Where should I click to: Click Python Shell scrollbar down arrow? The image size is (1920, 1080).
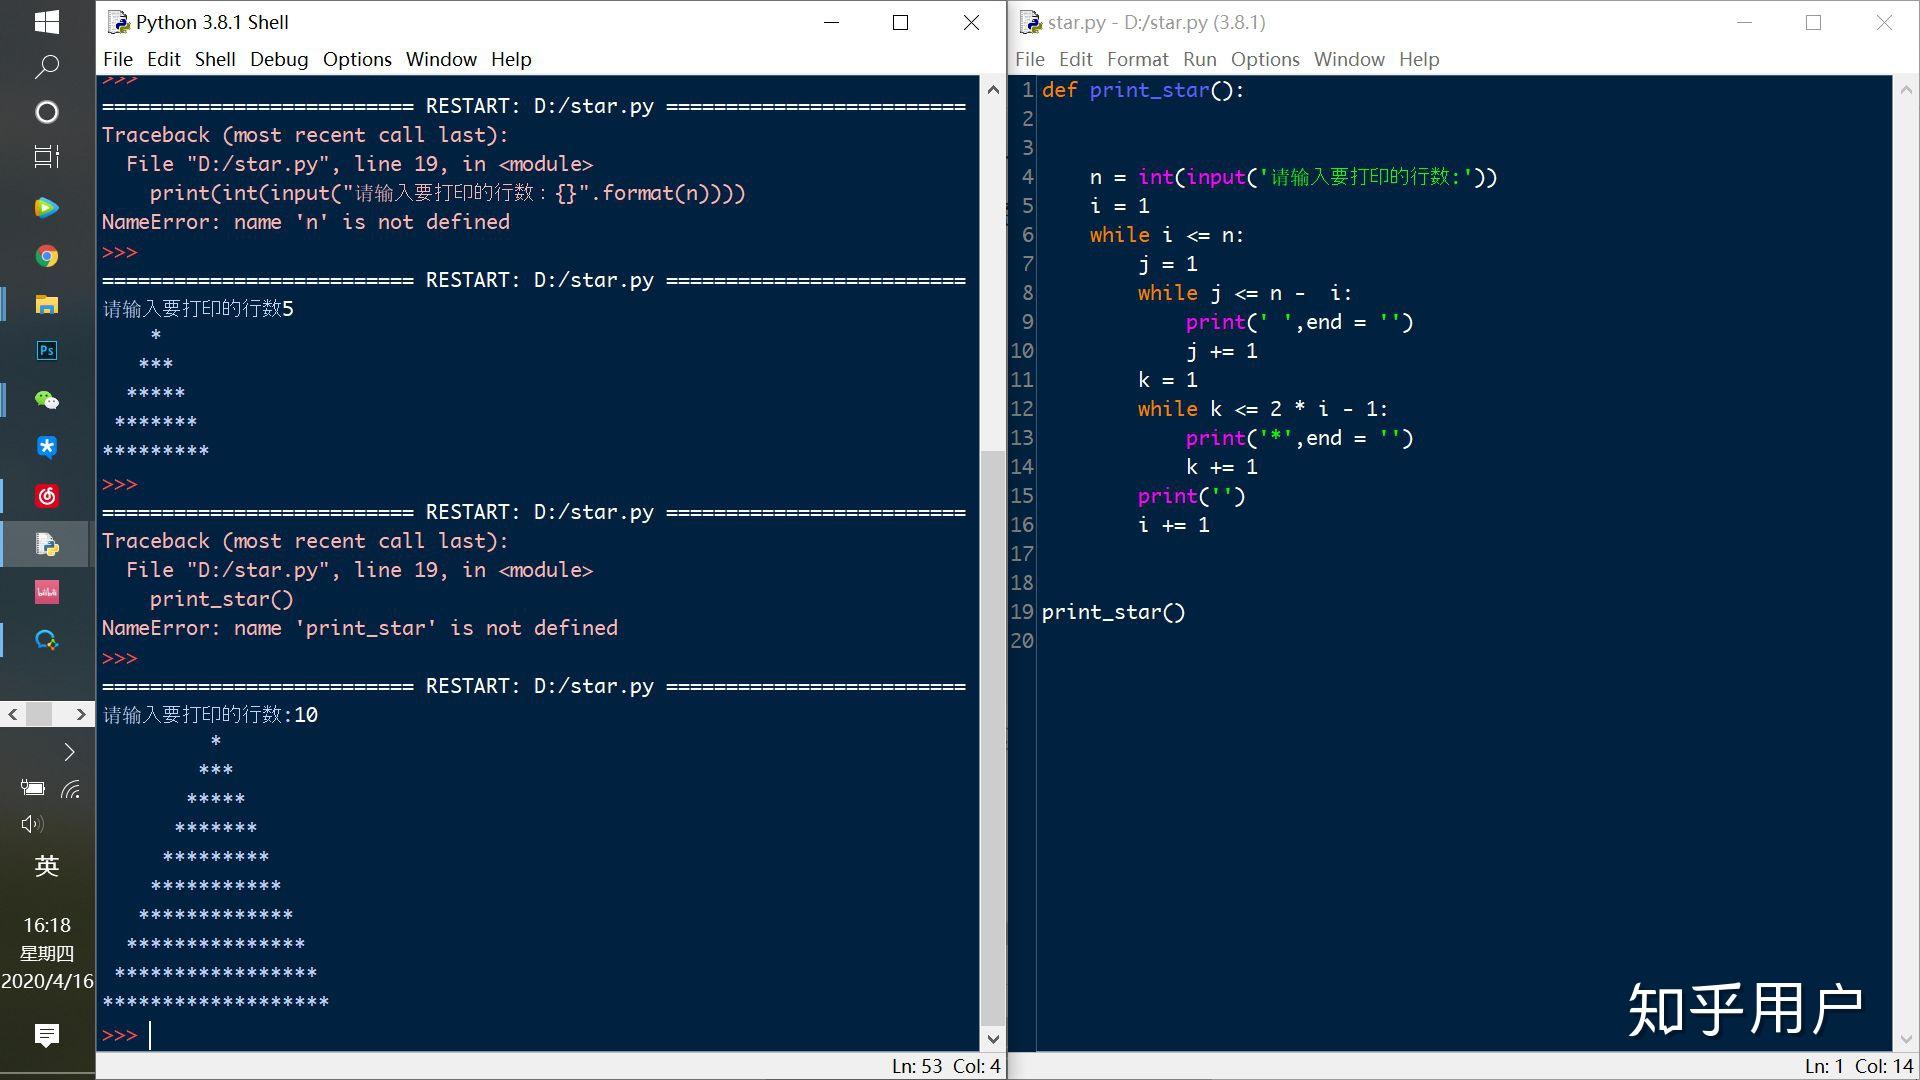point(993,1039)
